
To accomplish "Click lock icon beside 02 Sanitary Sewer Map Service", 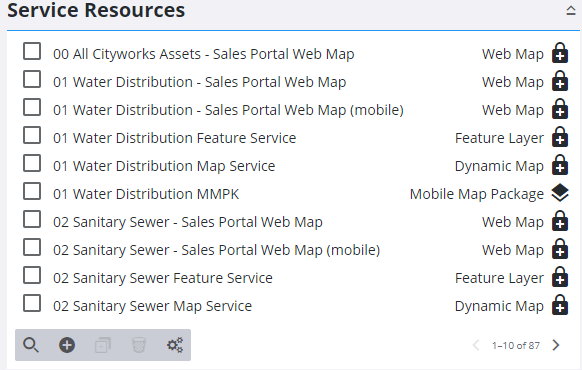I will pos(560,305).
